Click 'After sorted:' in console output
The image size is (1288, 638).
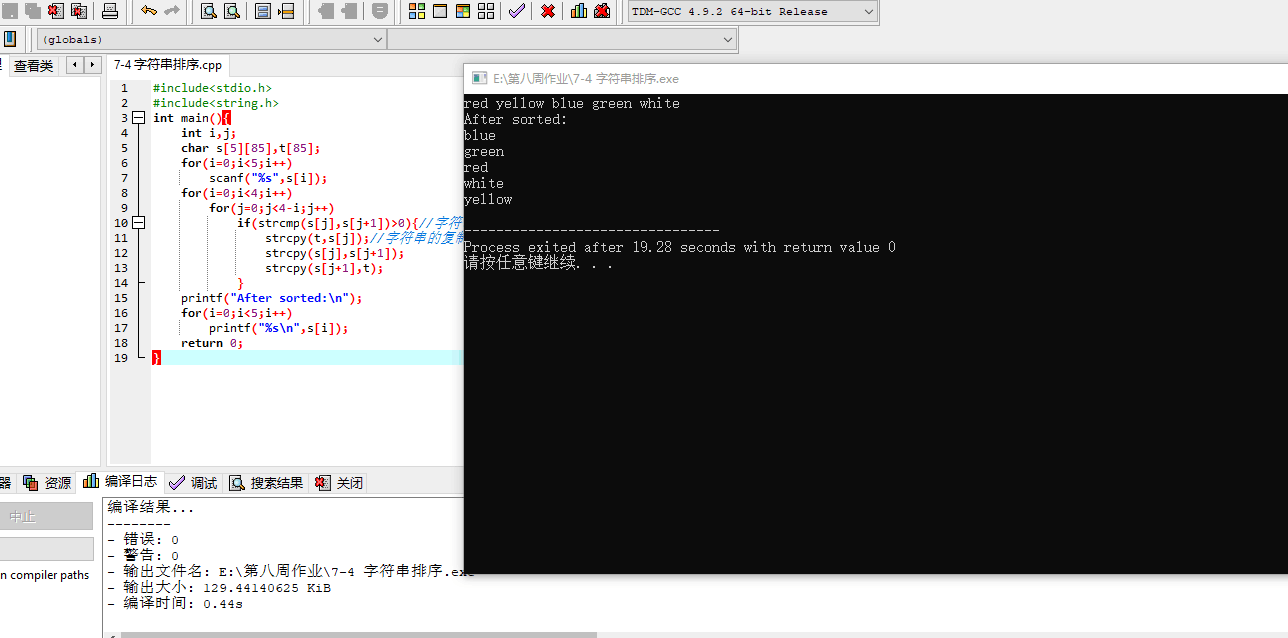tap(516, 120)
